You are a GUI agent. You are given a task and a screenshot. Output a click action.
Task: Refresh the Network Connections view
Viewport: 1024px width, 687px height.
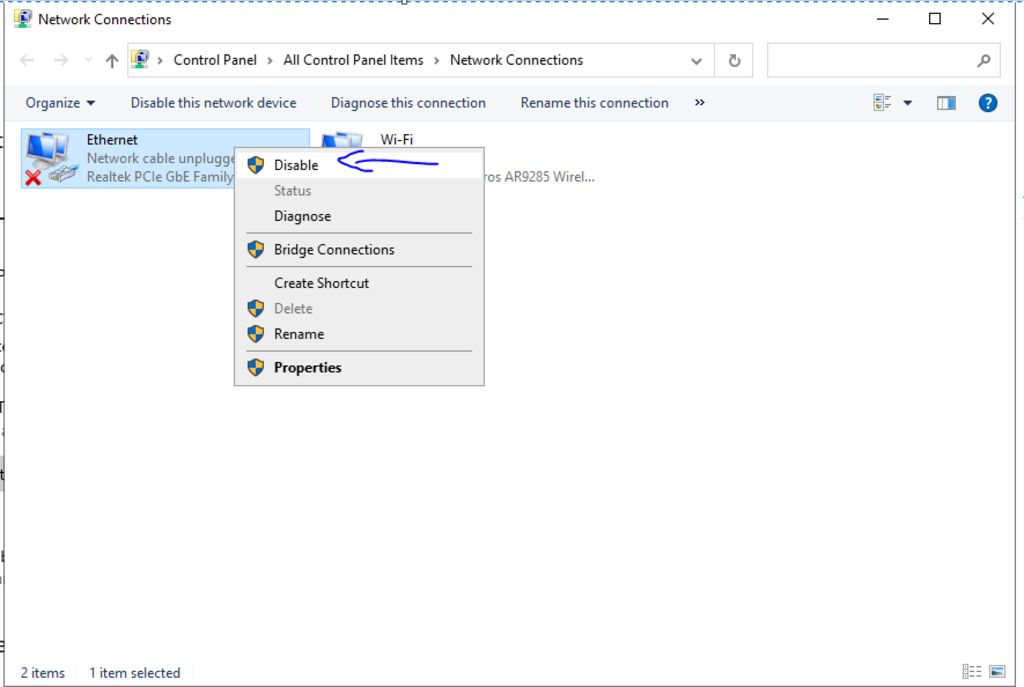734,61
